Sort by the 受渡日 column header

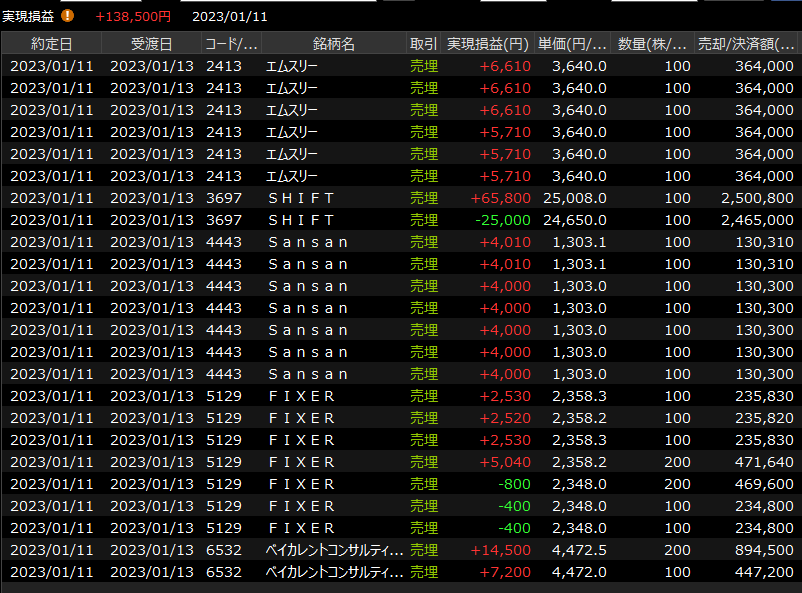[x=151, y=44]
